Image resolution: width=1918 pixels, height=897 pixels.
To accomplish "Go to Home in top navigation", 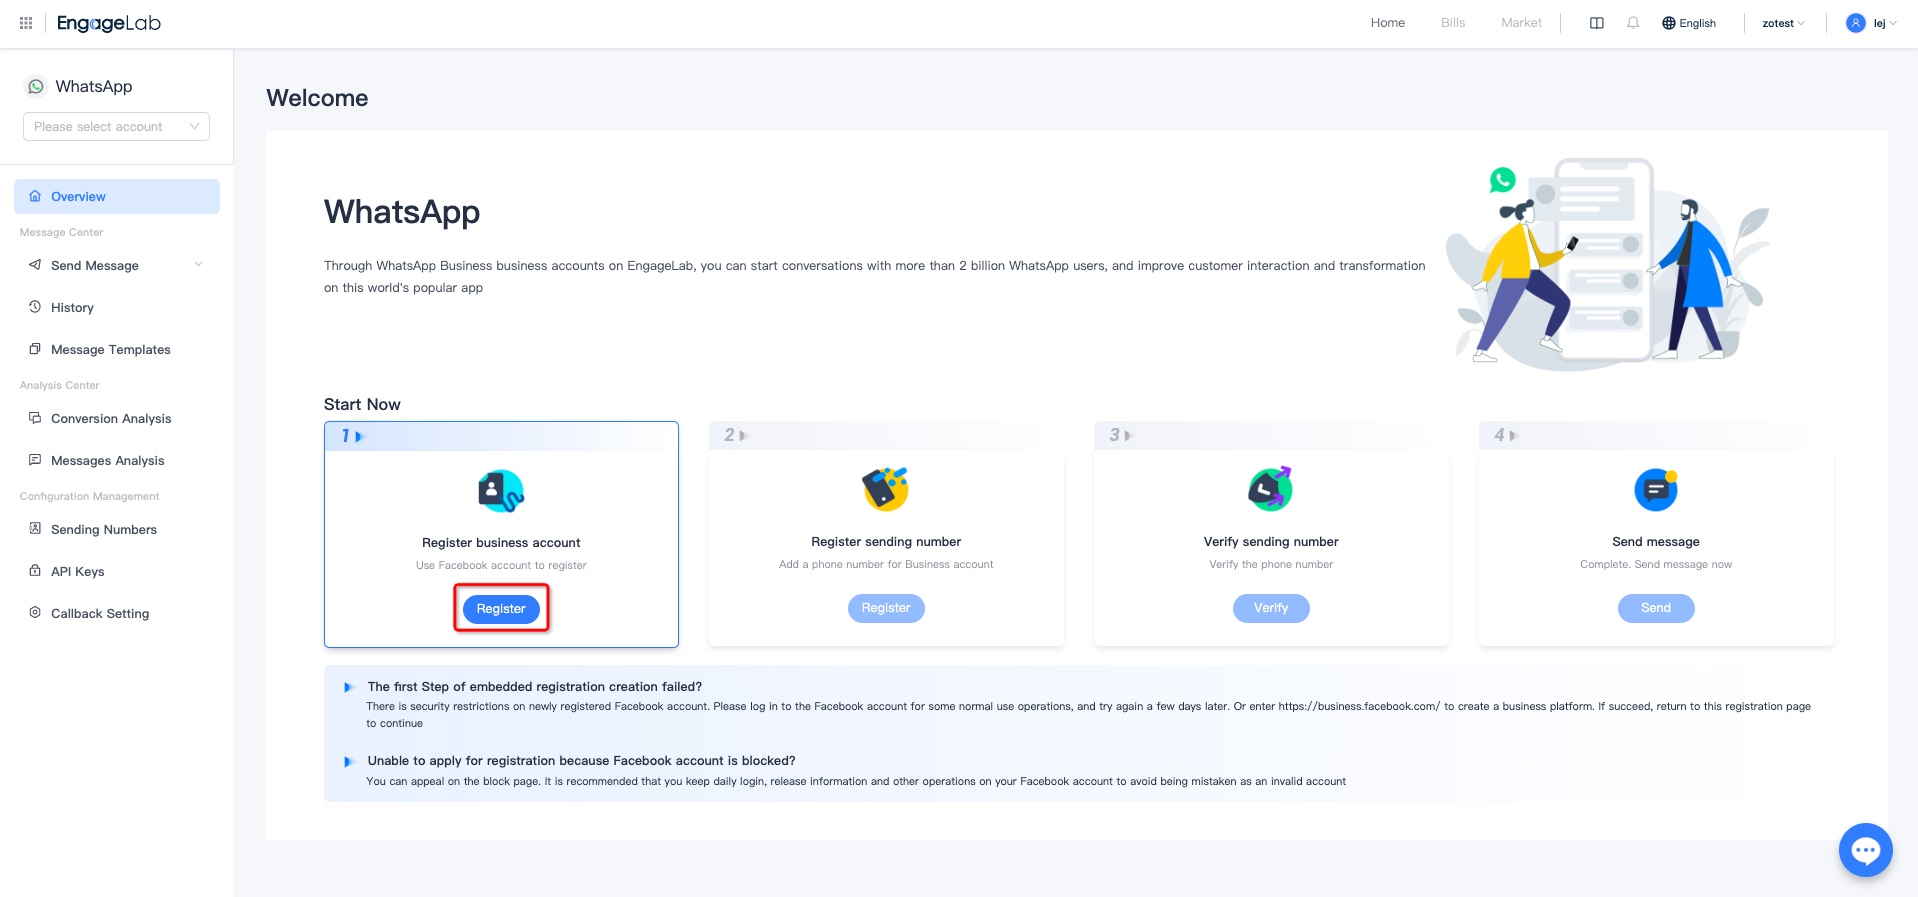I will point(1387,23).
